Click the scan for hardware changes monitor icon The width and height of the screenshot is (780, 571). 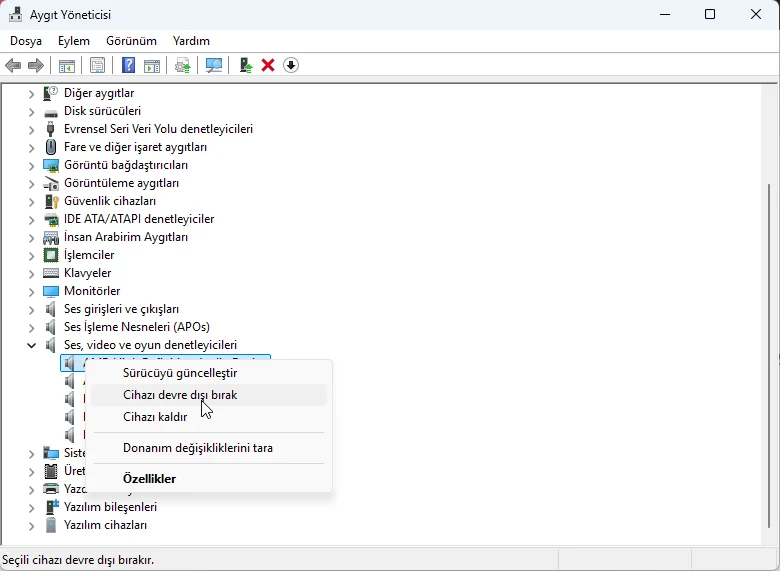pyautogui.click(x=214, y=65)
